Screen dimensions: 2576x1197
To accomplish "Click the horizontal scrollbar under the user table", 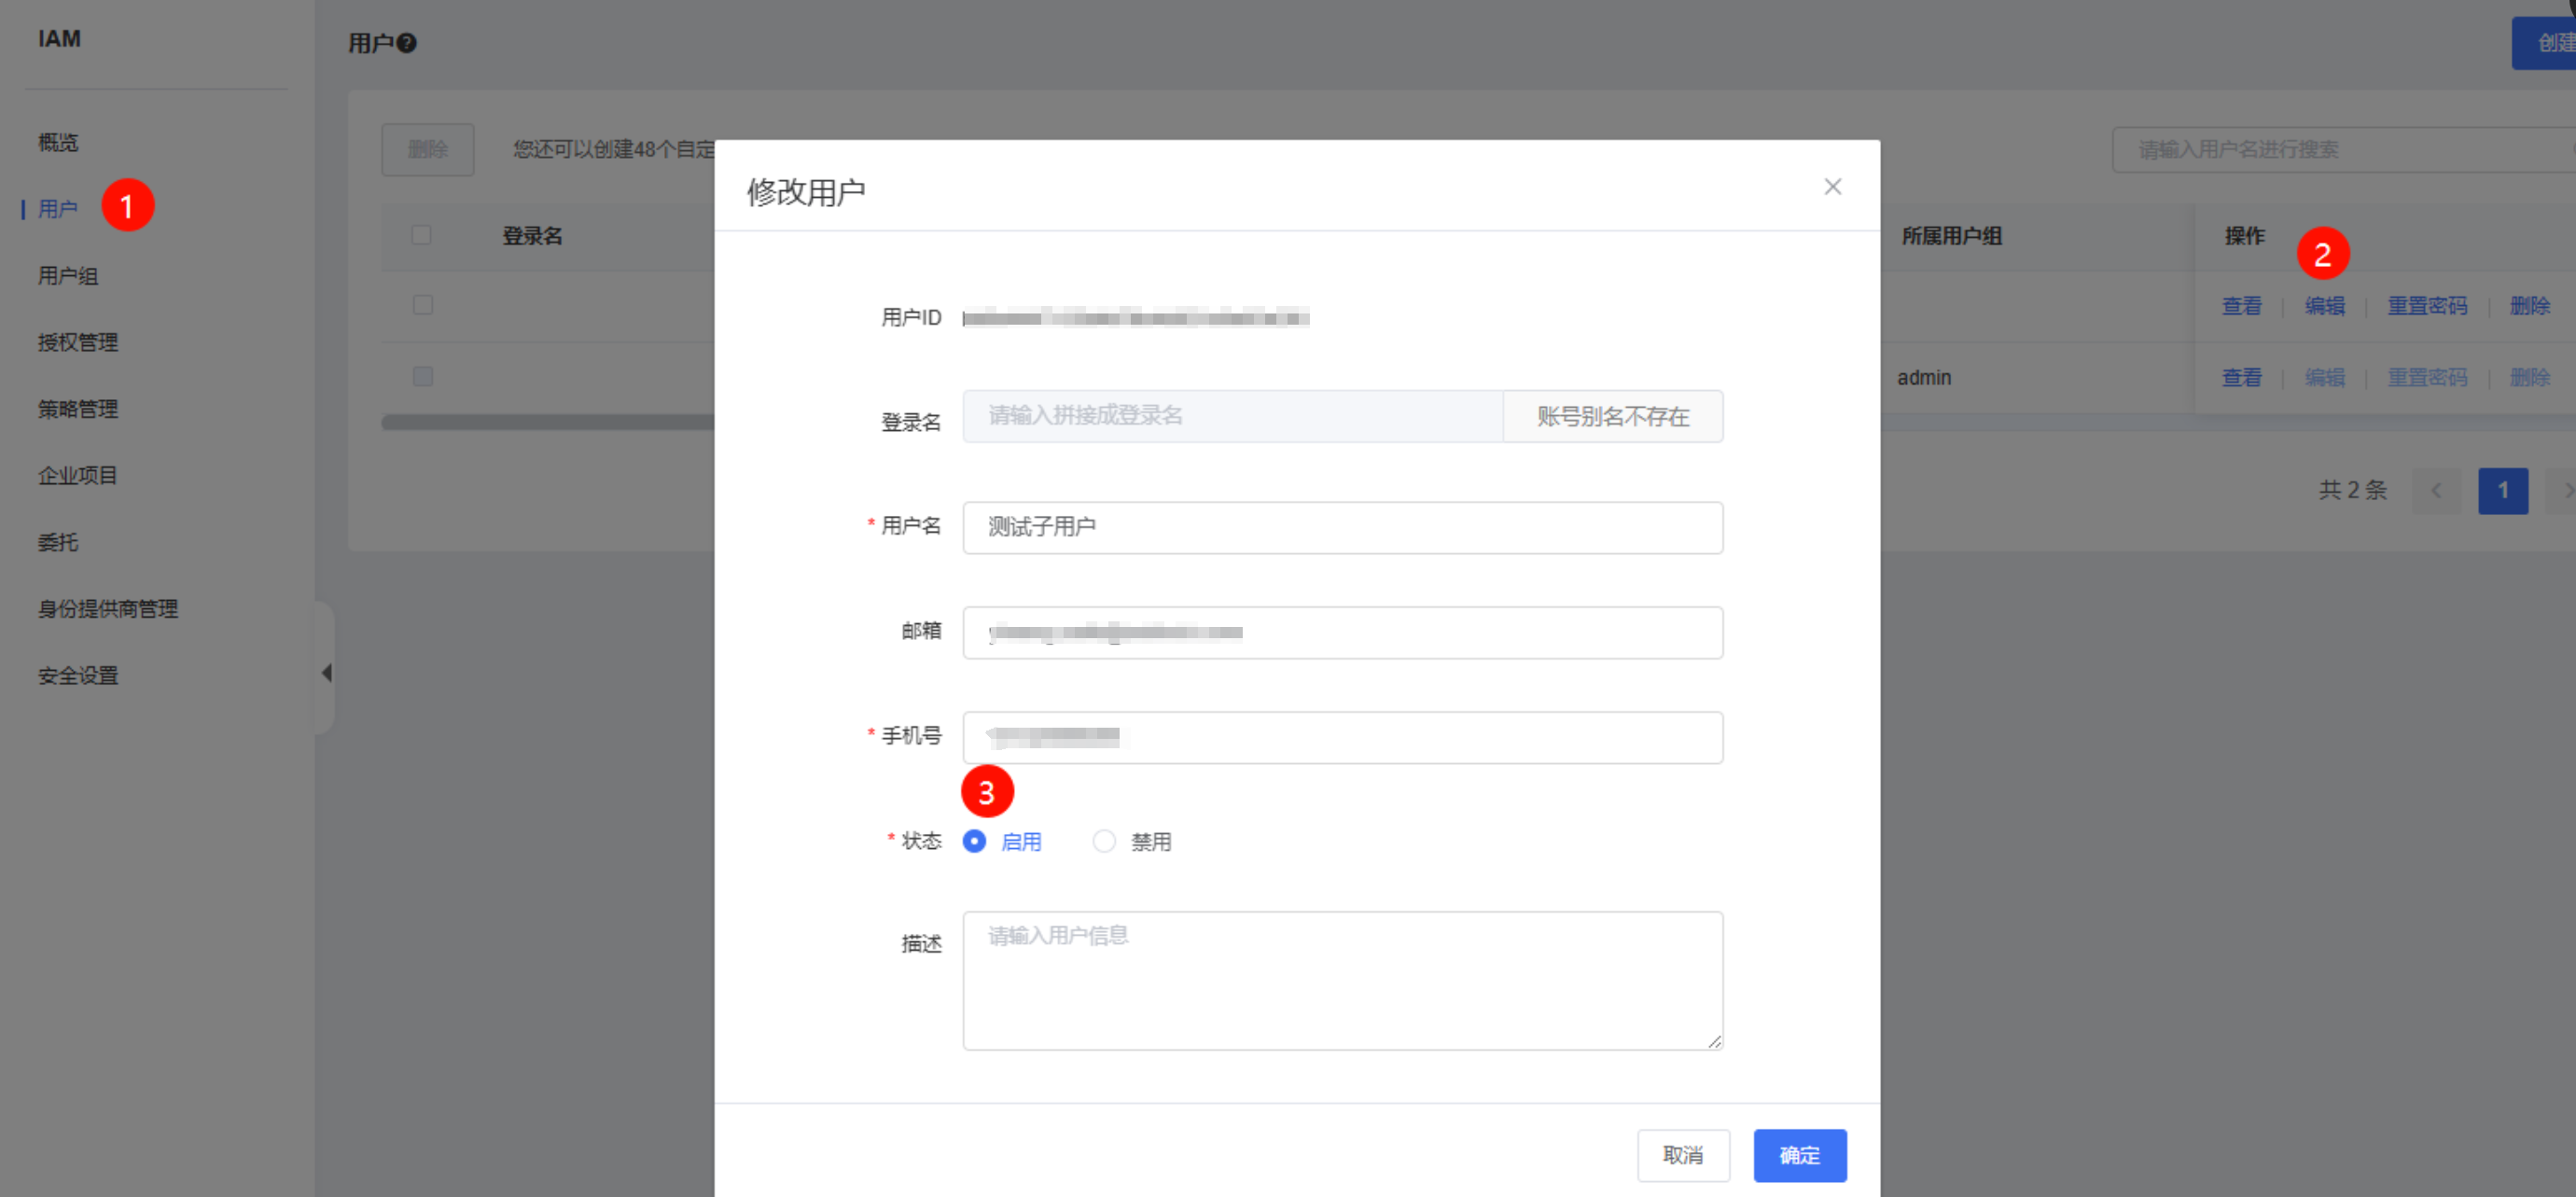I will pyautogui.click(x=548, y=422).
